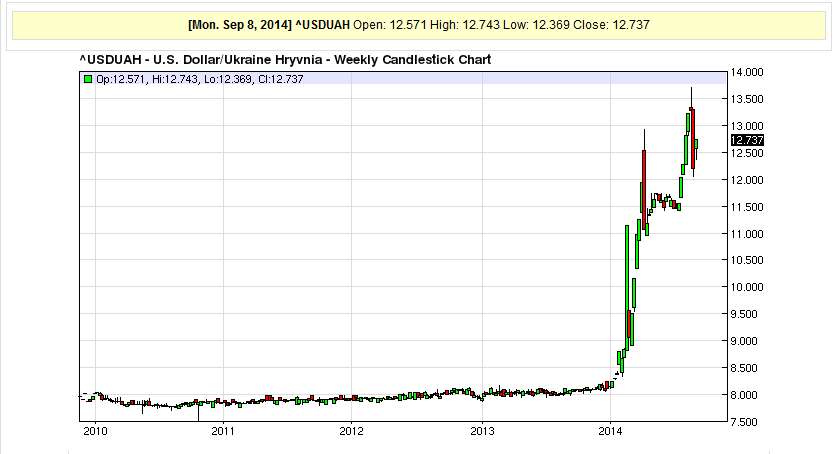Click the yellow Sep 8, 2014 quote banner
This screenshot has width=835, height=454.
pos(419,25)
